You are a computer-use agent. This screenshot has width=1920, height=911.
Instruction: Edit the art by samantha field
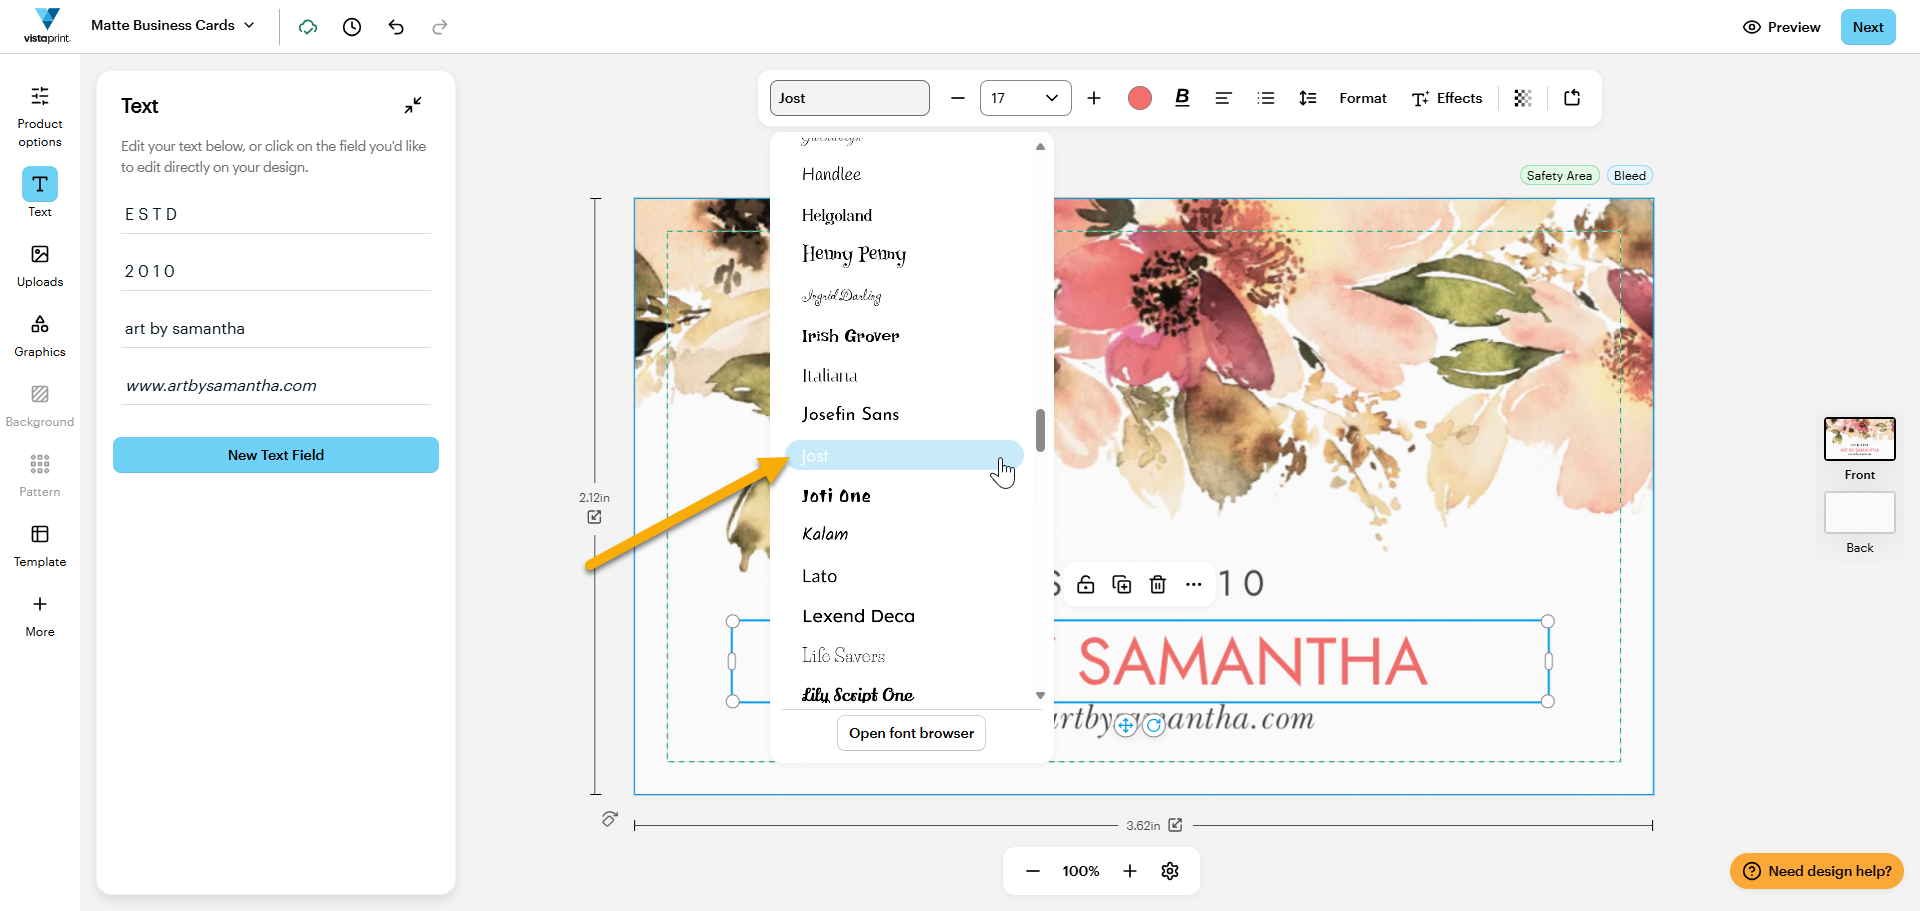pyautogui.click(x=276, y=328)
